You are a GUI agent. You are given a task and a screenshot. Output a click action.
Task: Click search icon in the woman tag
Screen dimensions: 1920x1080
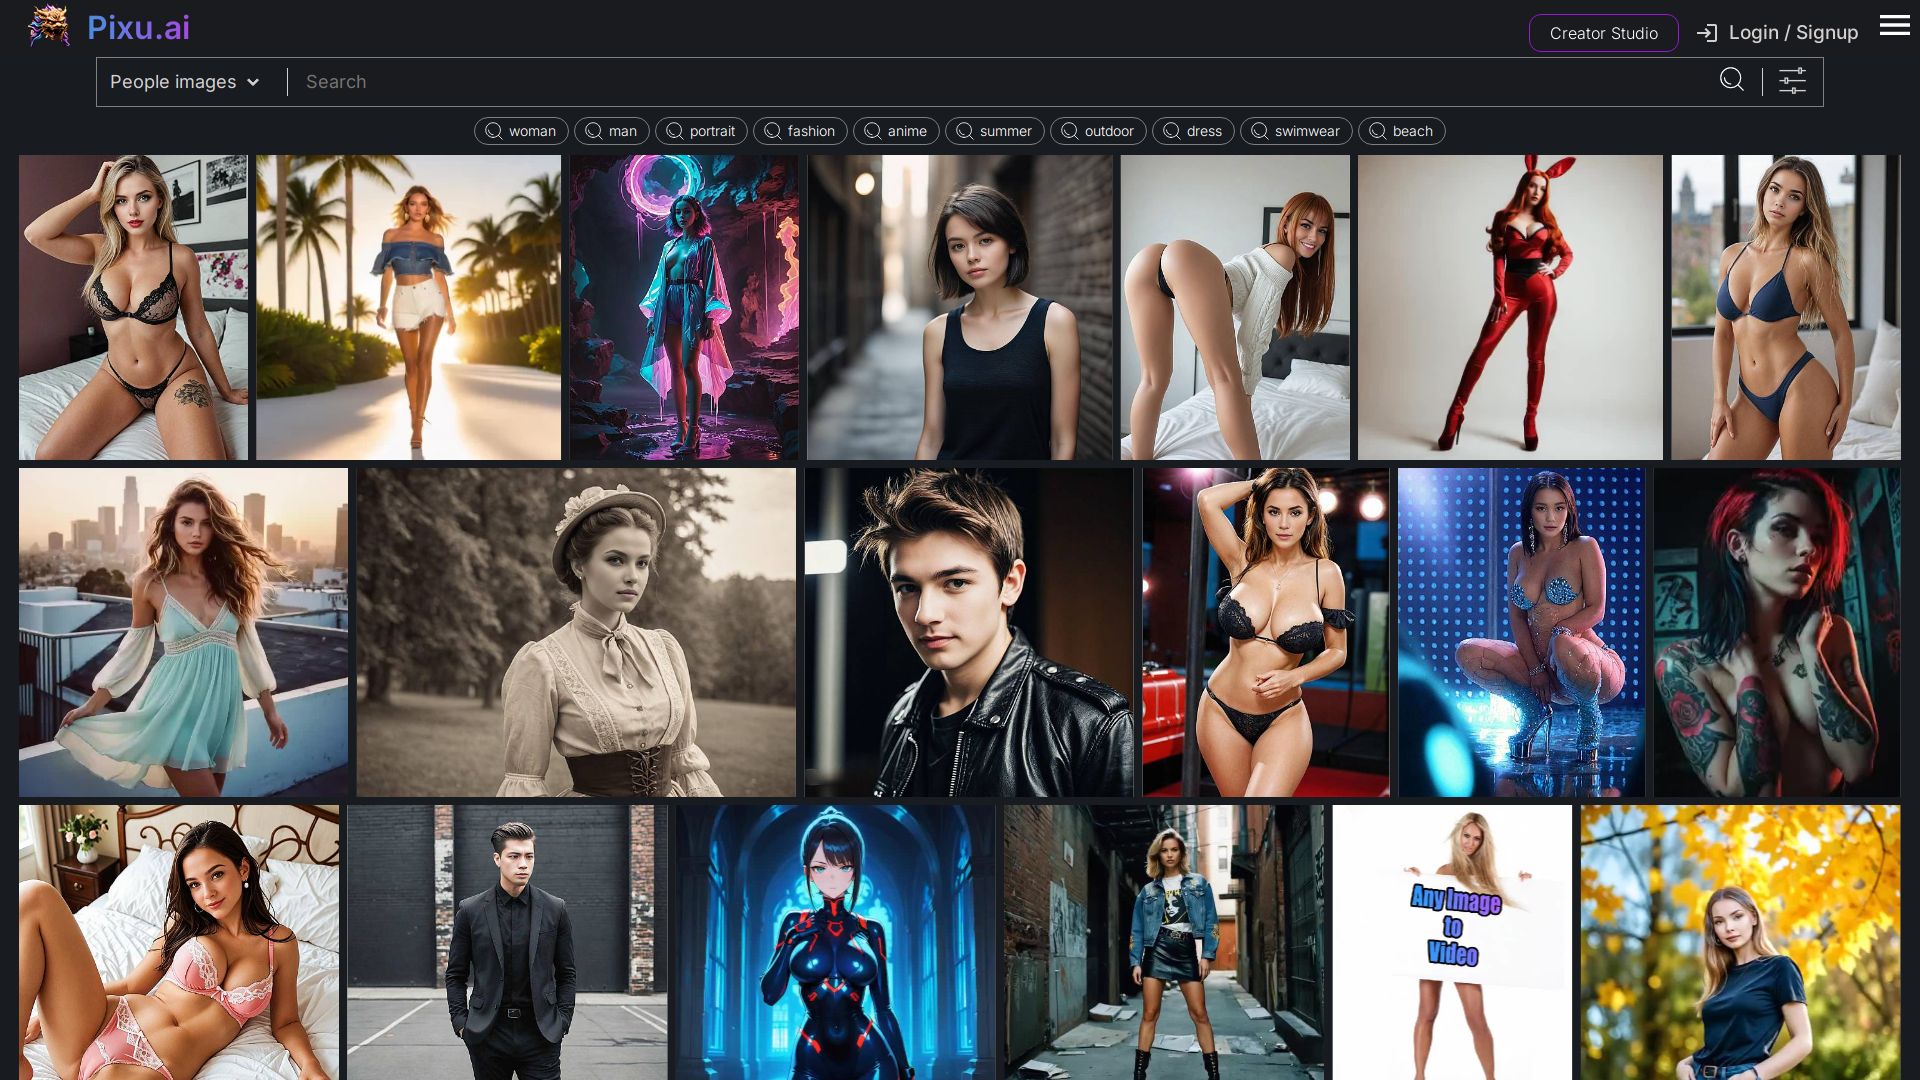[493, 131]
